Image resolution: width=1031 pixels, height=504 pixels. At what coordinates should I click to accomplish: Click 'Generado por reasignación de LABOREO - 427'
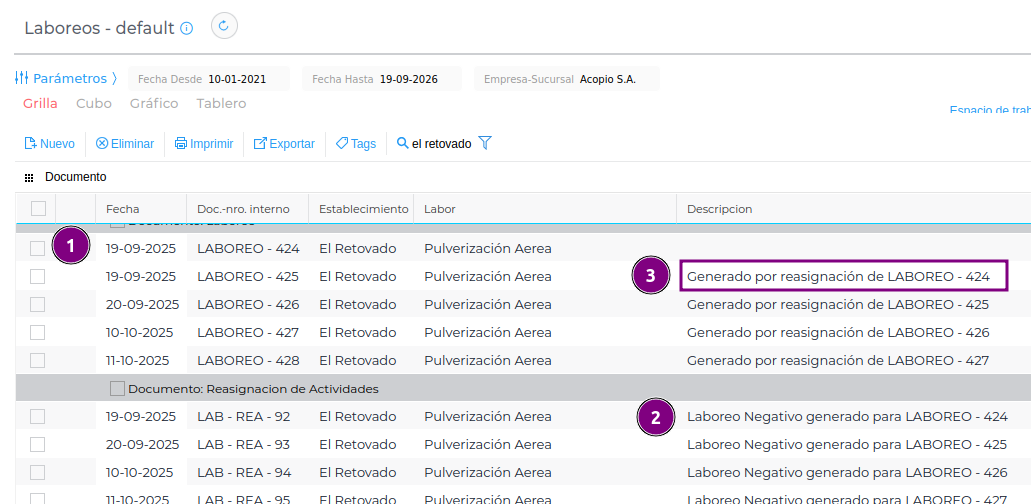tap(838, 361)
